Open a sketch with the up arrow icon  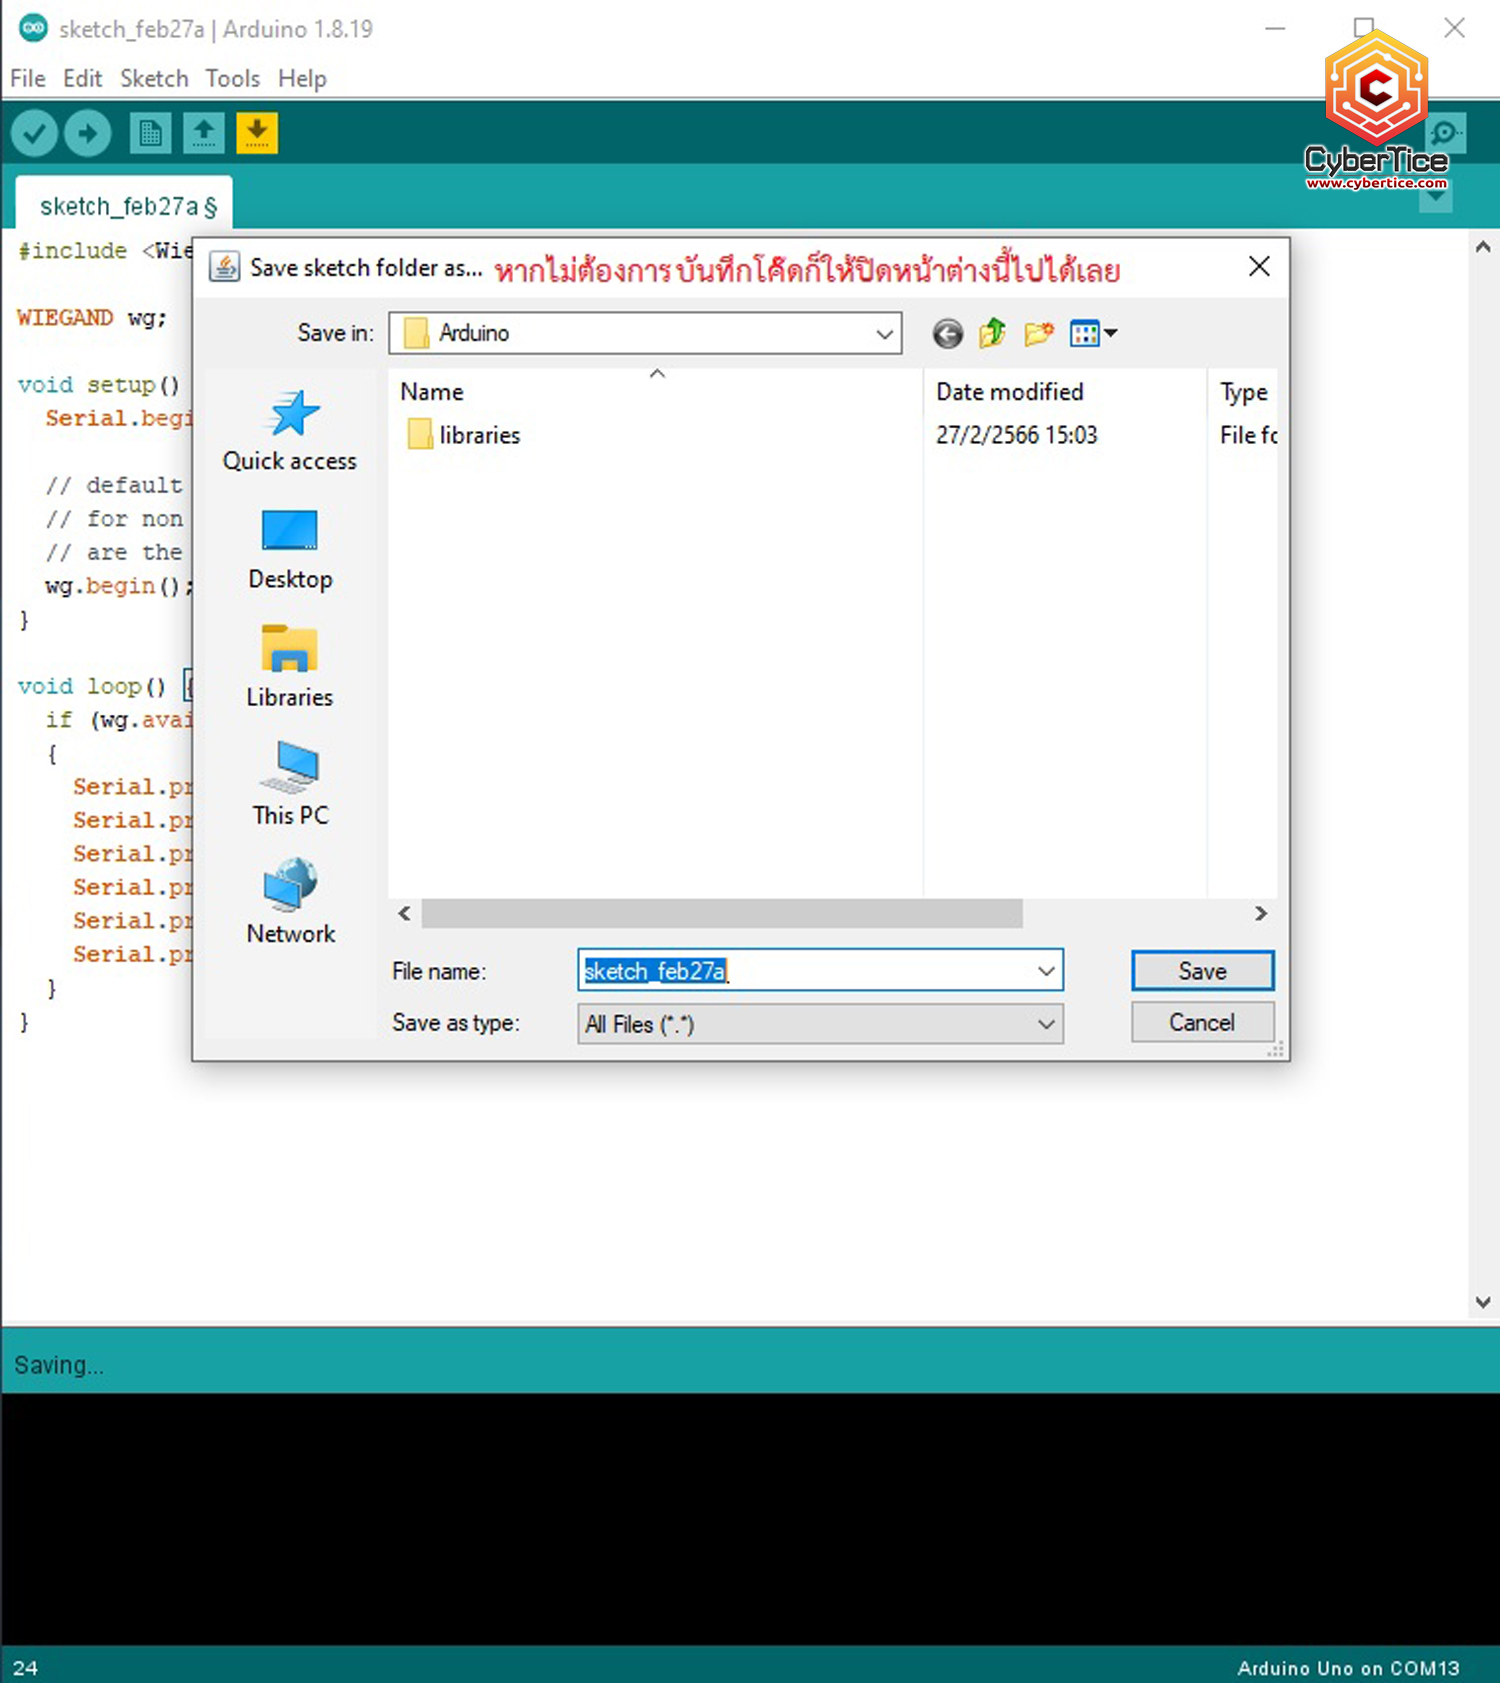click(204, 133)
